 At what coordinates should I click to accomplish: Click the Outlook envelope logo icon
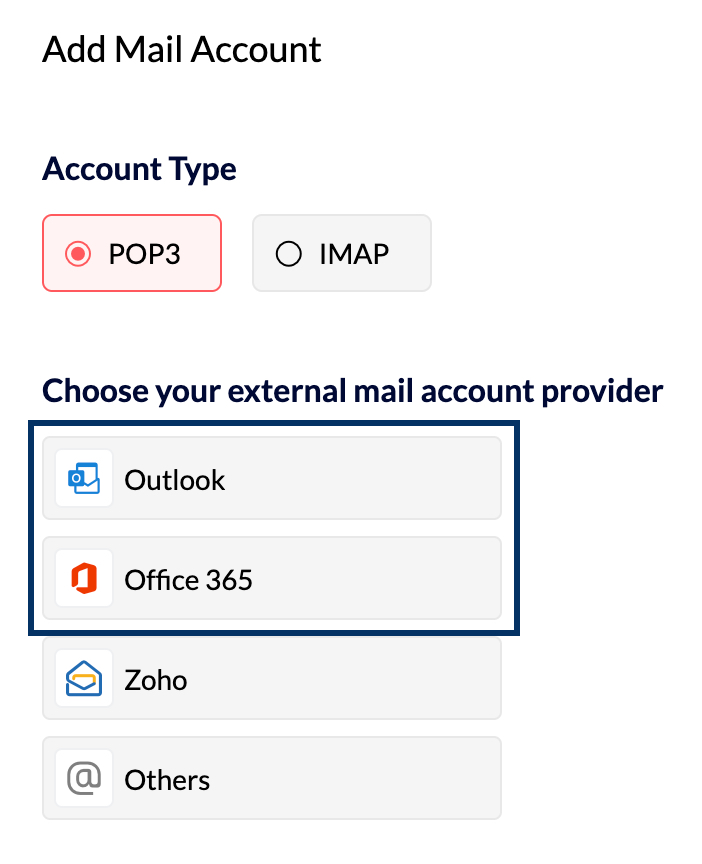pos(84,479)
